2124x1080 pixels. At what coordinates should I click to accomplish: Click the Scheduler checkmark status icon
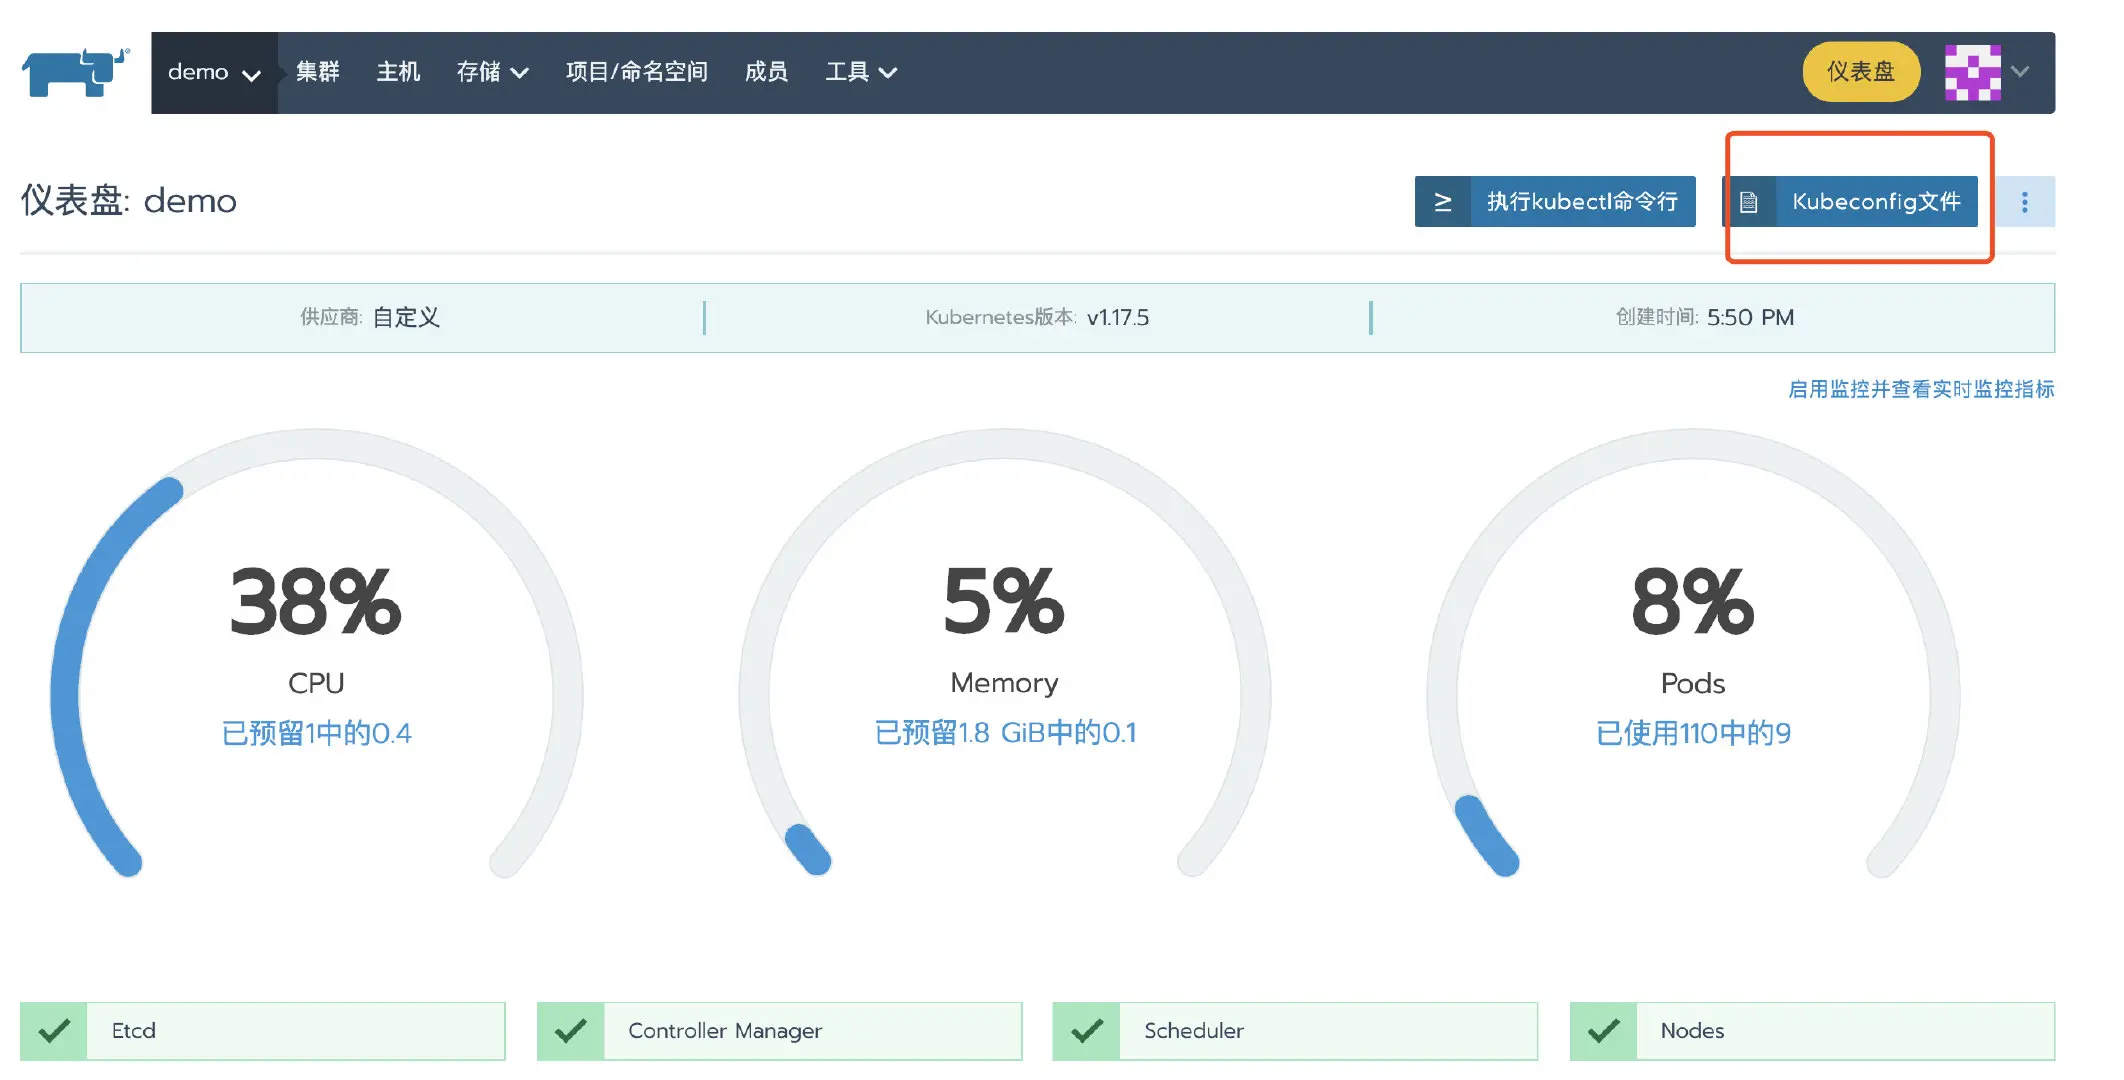(1087, 1031)
